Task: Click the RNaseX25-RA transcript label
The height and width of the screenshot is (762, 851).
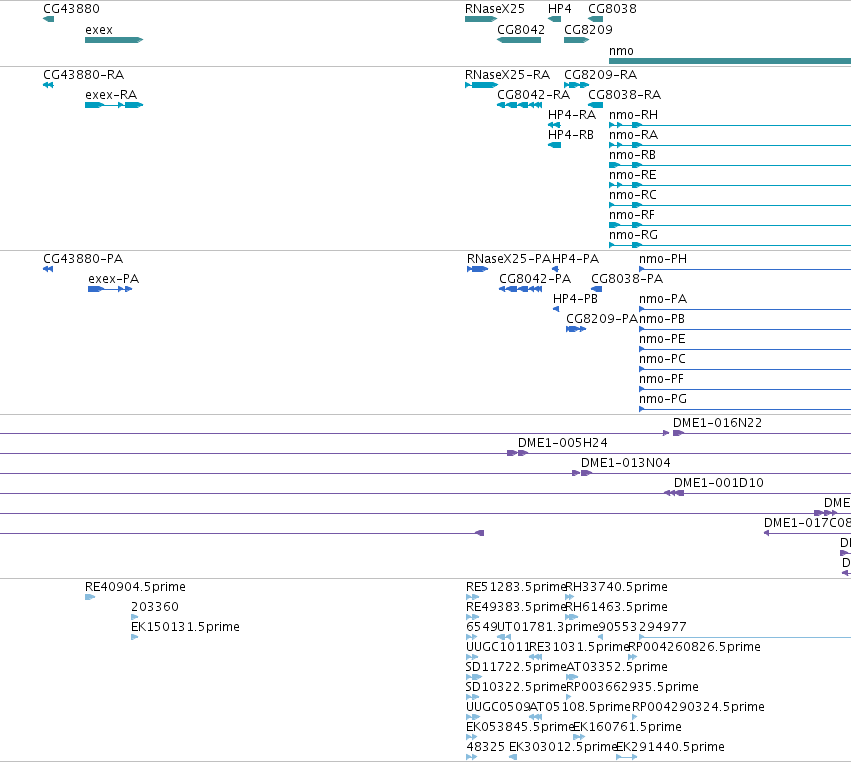Action: 507,75
